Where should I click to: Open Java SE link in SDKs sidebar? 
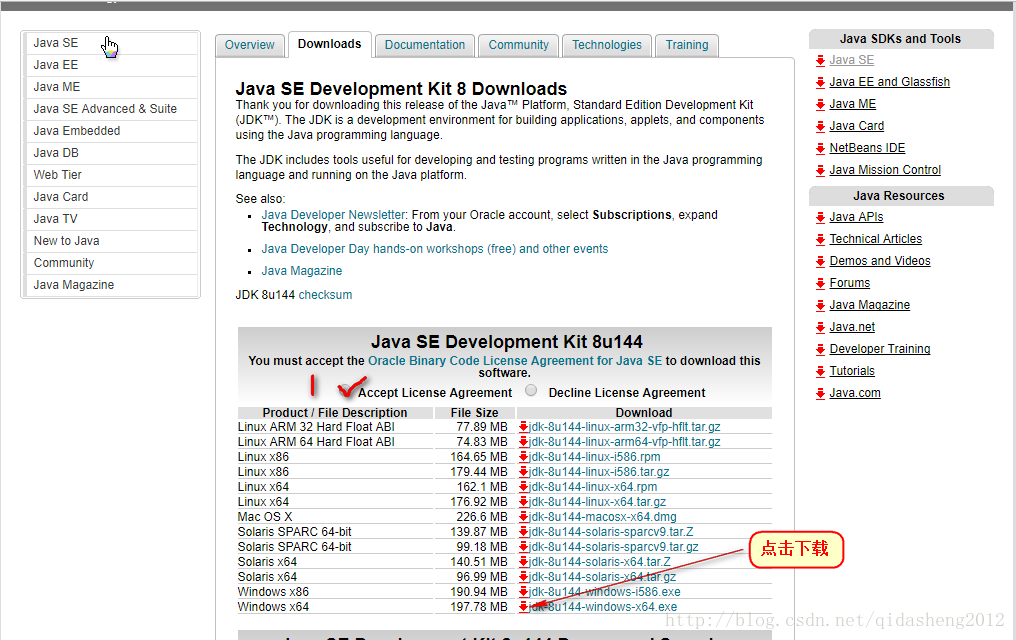(851, 60)
